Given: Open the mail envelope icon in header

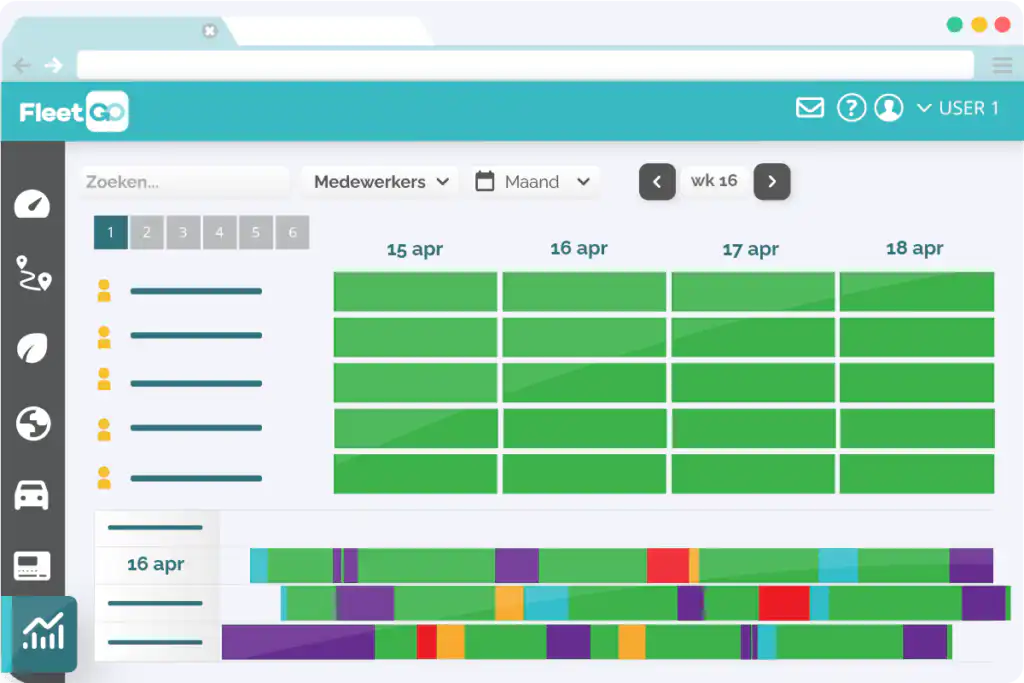Looking at the screenshot, I should coord(810,108).
